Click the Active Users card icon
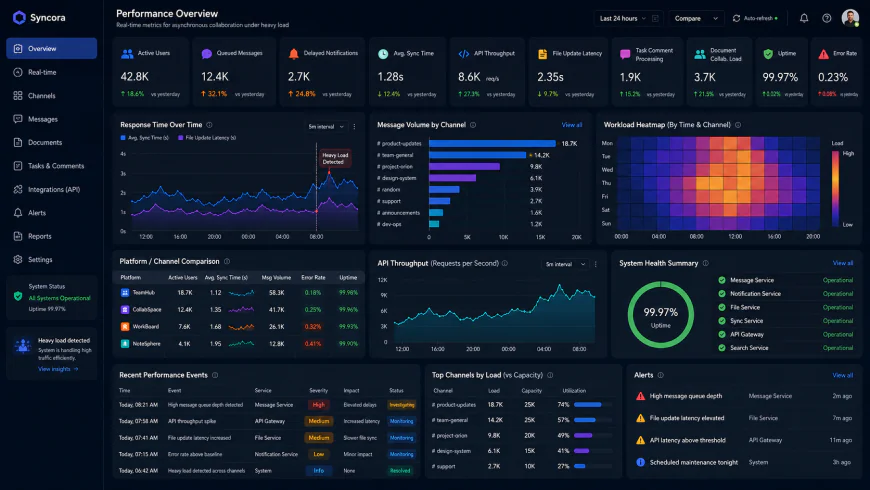870x490 pixels. 127,54
